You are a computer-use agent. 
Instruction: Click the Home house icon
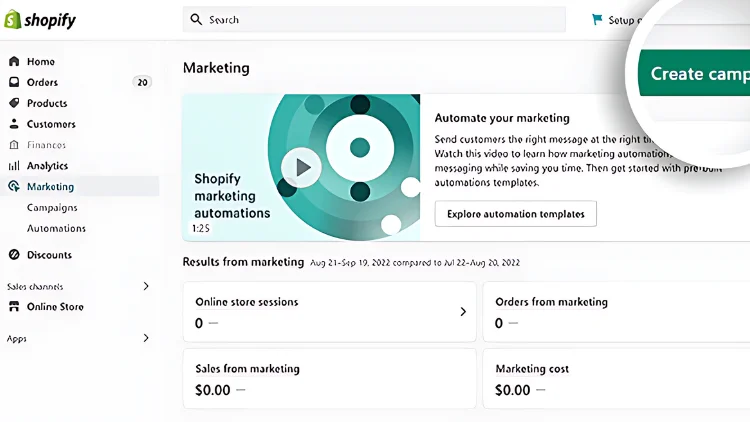[x=14, y=61]
